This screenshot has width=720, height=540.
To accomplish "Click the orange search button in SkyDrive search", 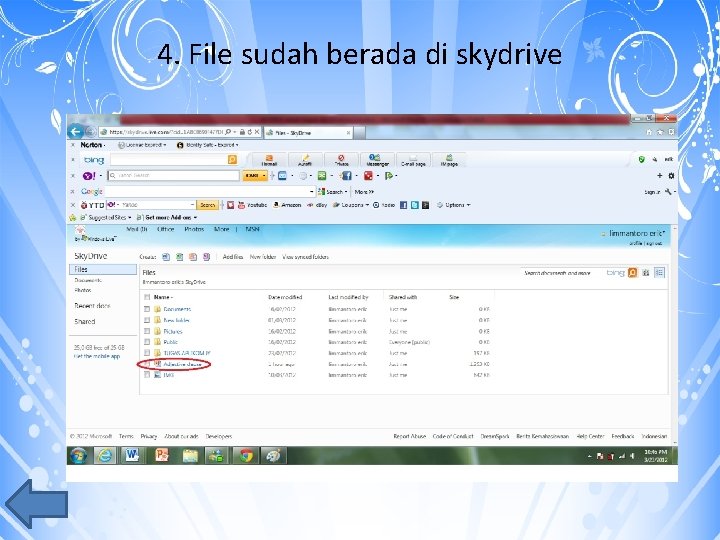I will 632,273.
